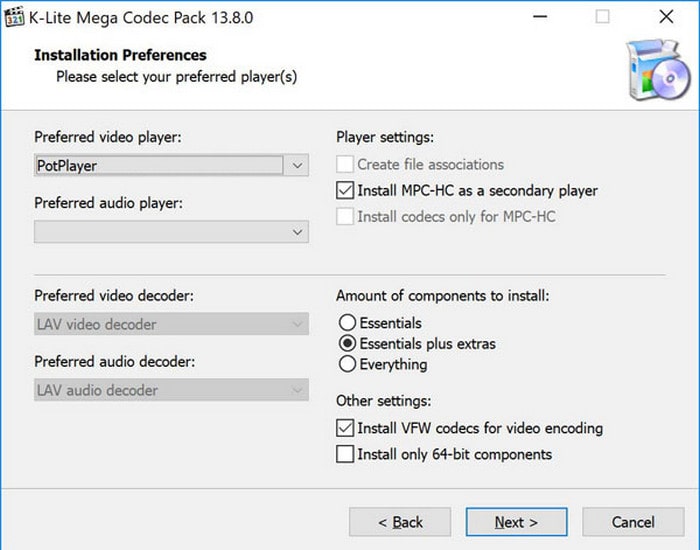This screenshot has height=550, width=700.
Task: Enable Install only 64-bit components
Action: (346, 454)
